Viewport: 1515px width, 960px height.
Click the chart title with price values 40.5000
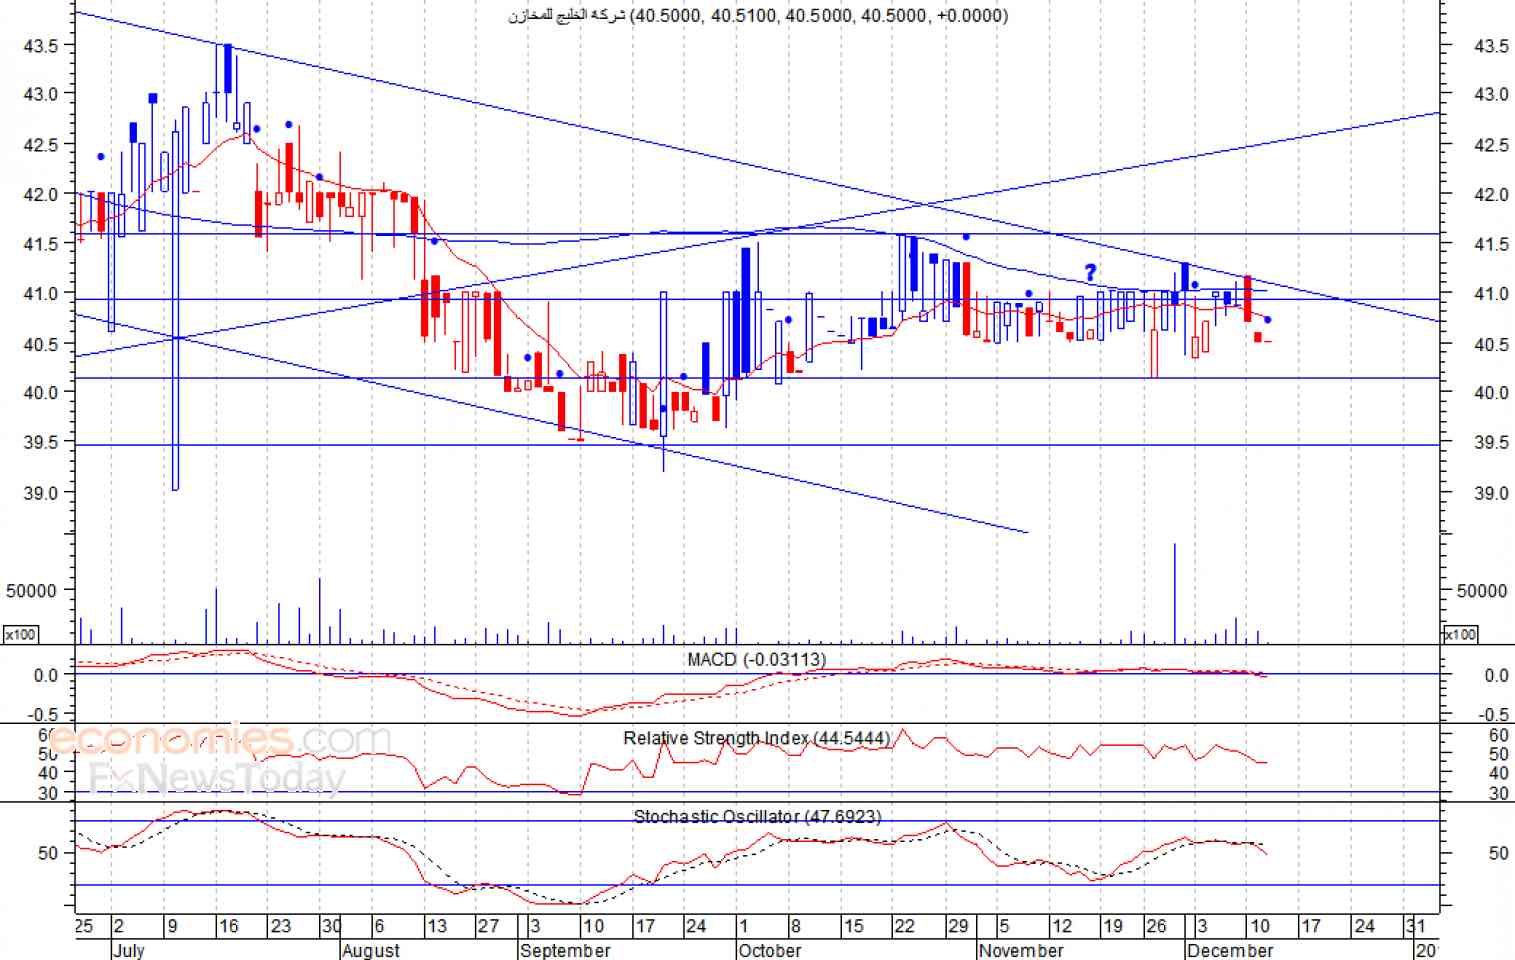click(758, 15)
